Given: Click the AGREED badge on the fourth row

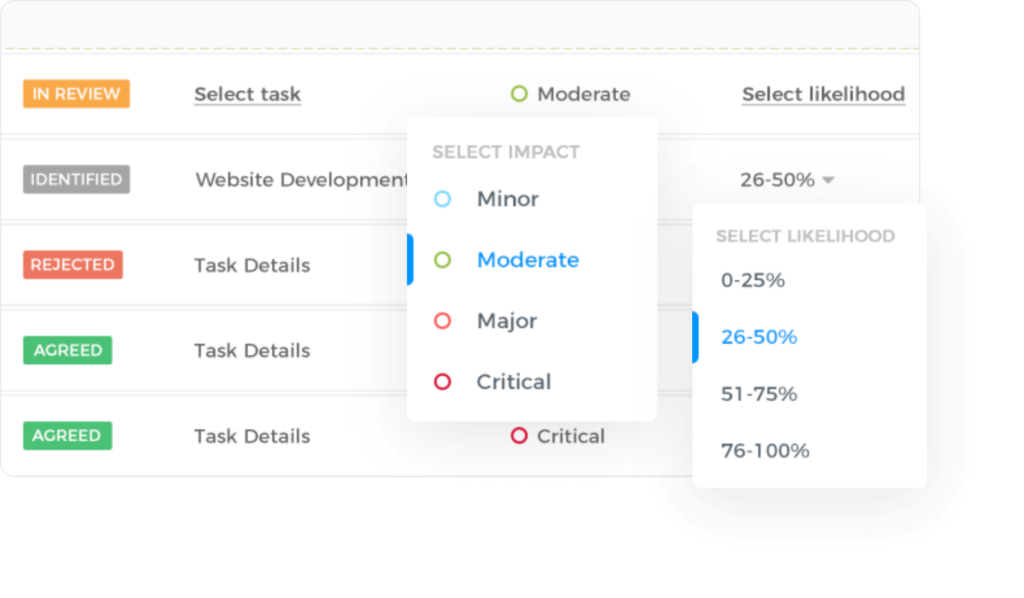Looking at the screenshot, I should (x=67, y=350).
